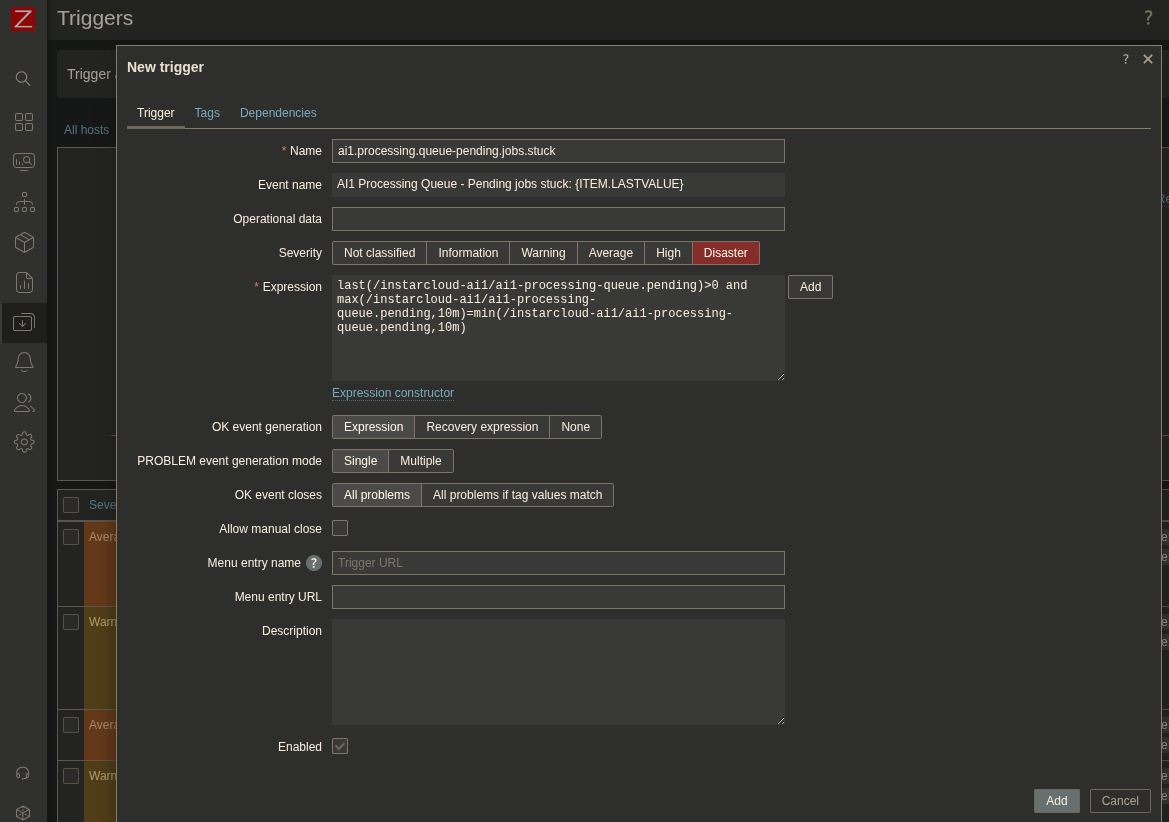Set severity to Not classified

click(379, 253)
